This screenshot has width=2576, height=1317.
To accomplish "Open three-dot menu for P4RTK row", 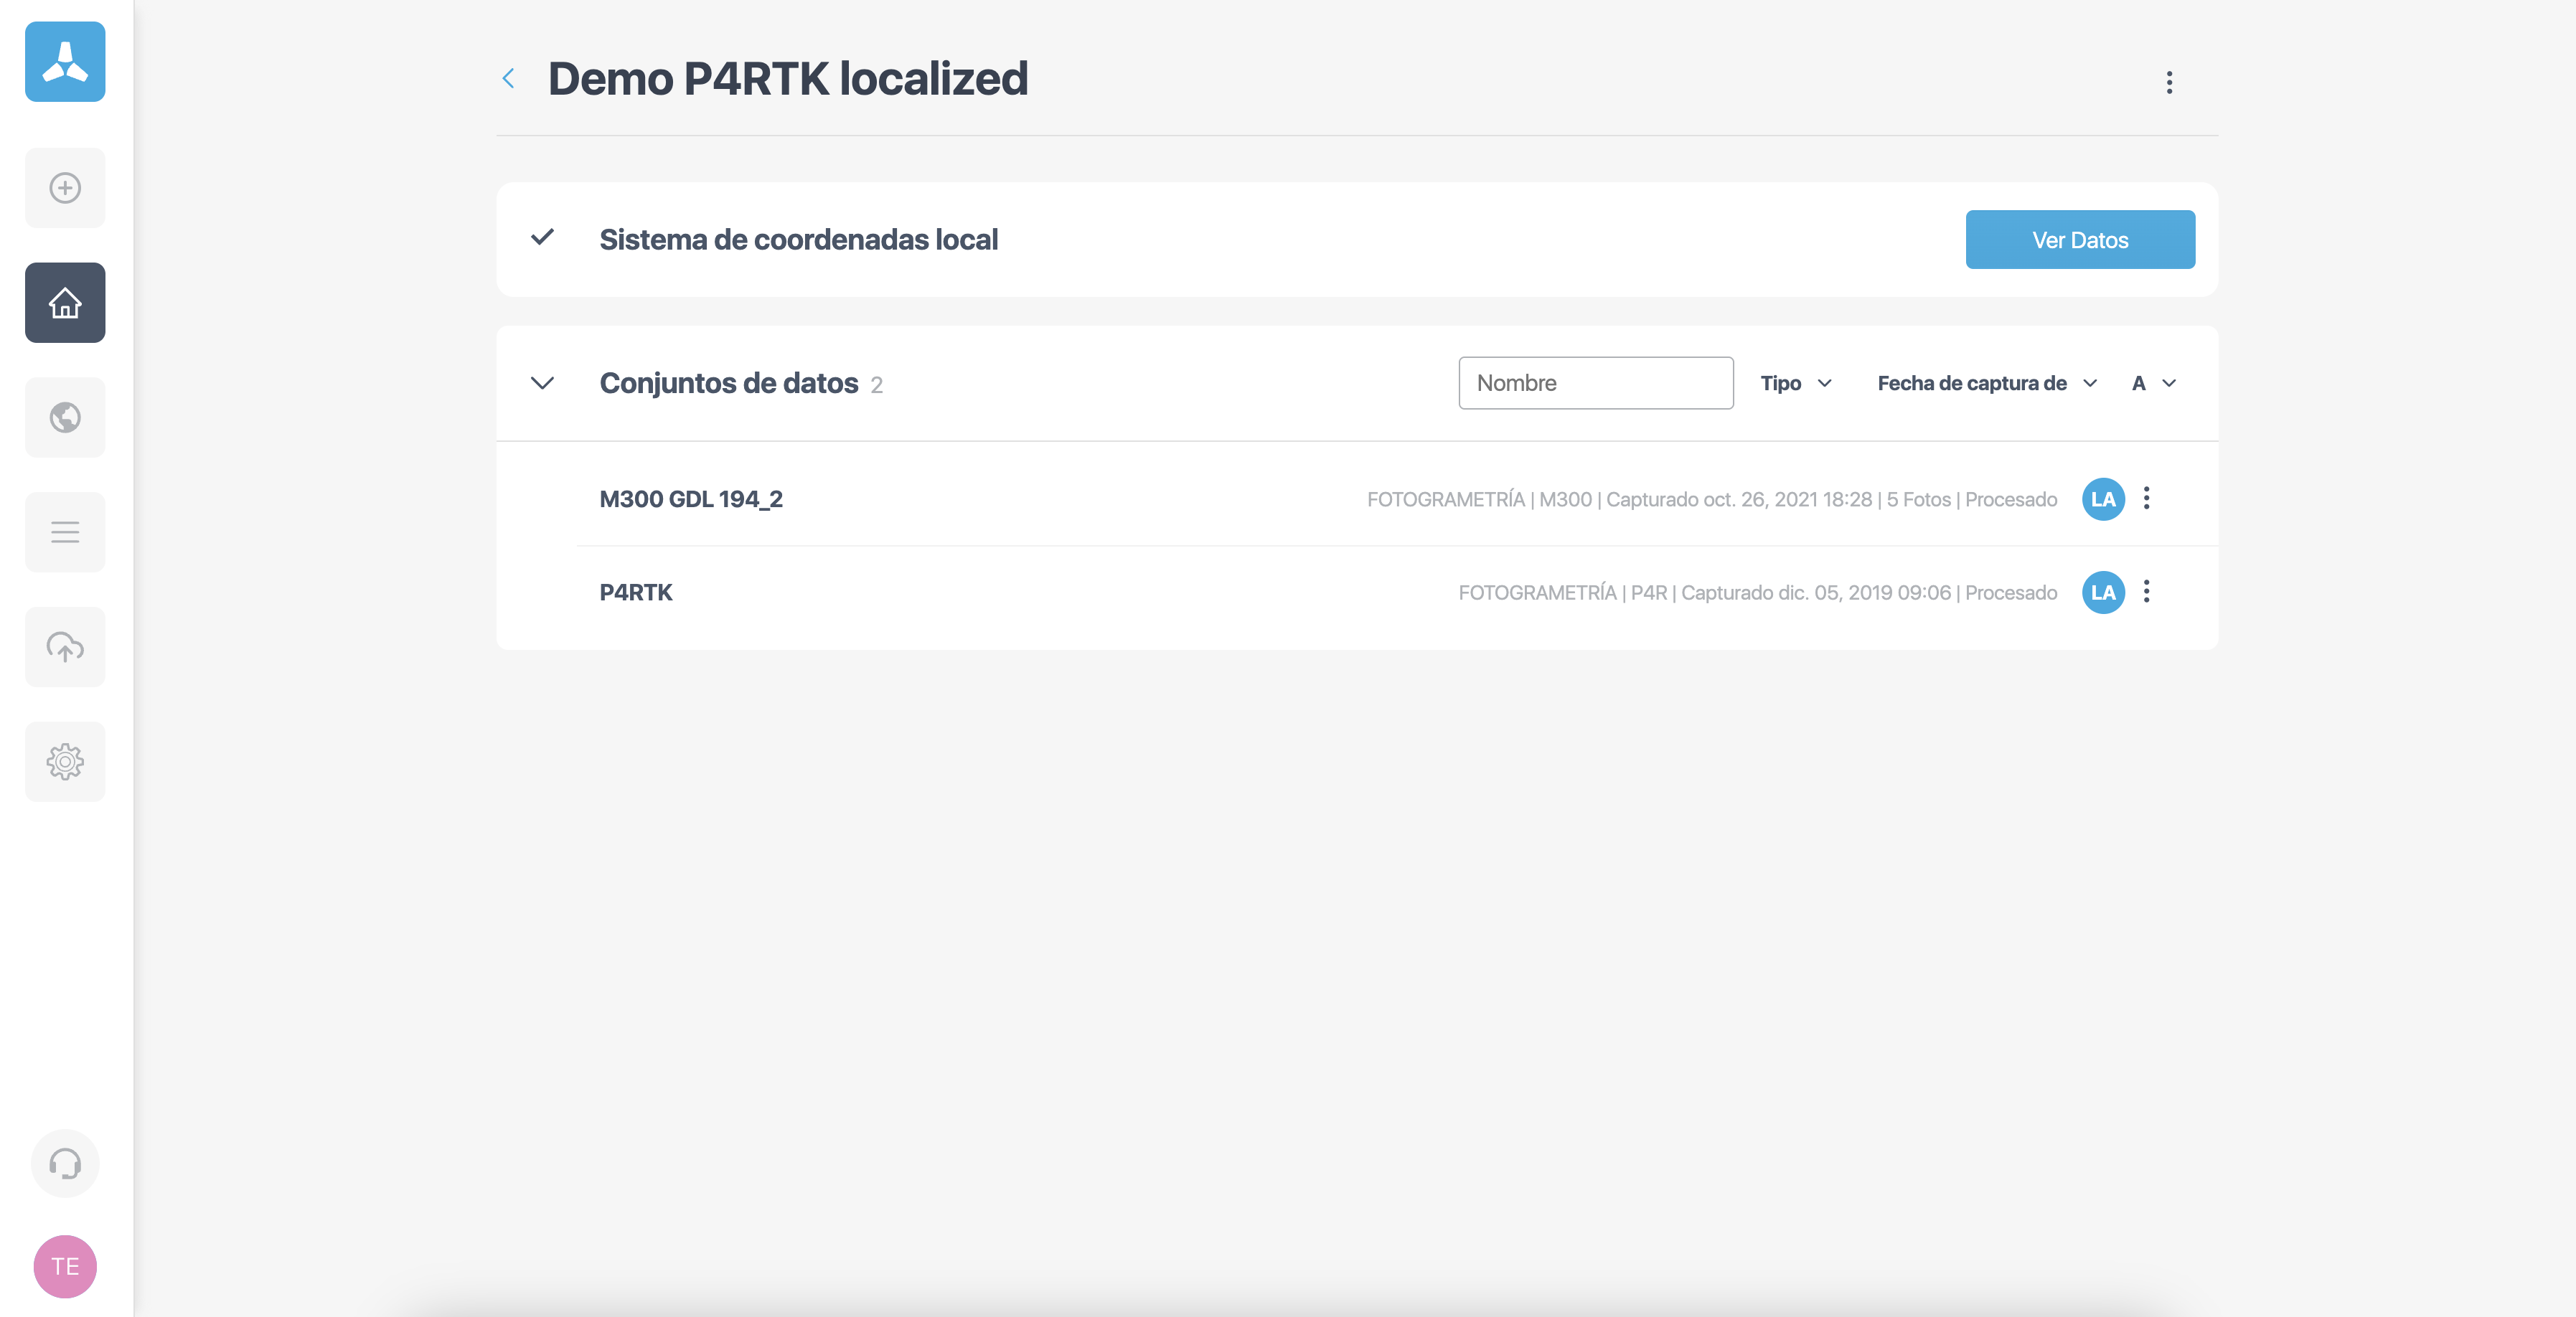I will coord(2146,592).
